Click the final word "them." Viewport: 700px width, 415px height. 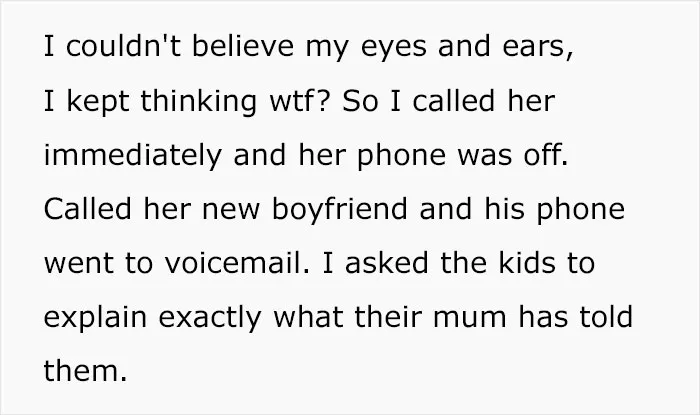(x=86, y=371)
